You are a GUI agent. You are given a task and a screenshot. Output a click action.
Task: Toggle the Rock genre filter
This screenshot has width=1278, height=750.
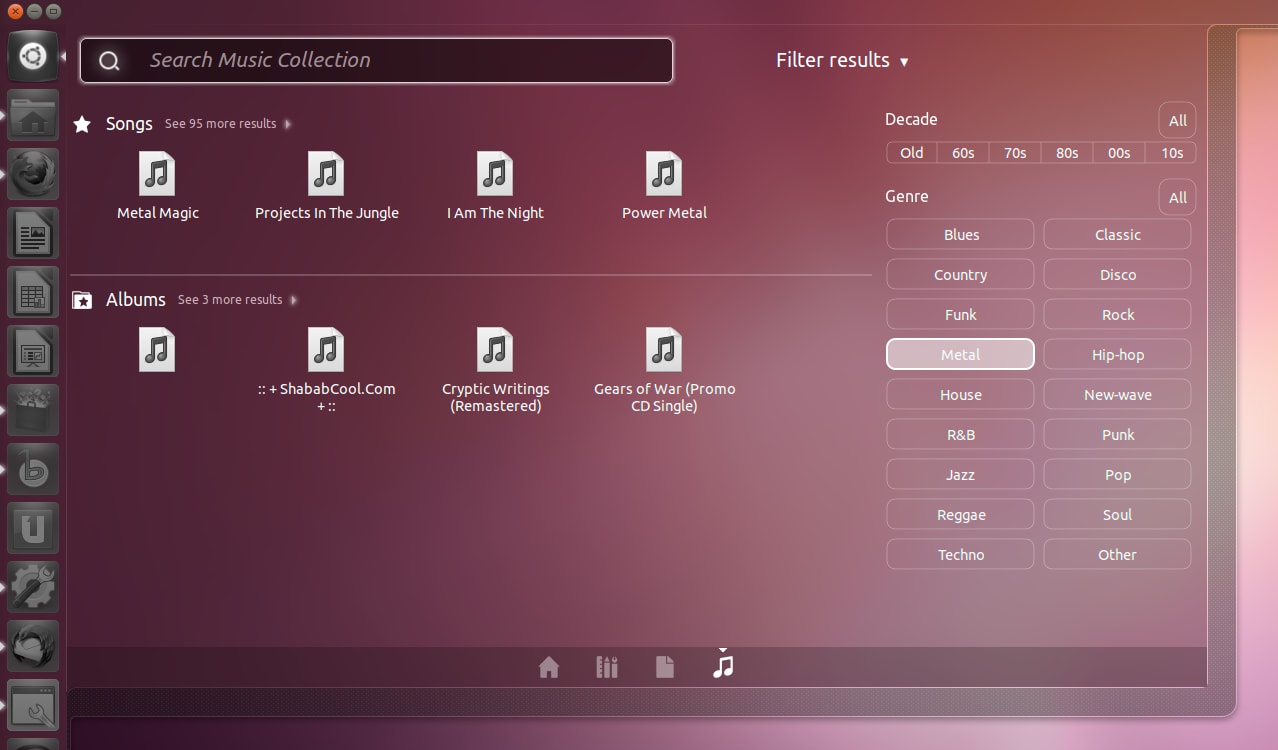tap(1117, 315)
